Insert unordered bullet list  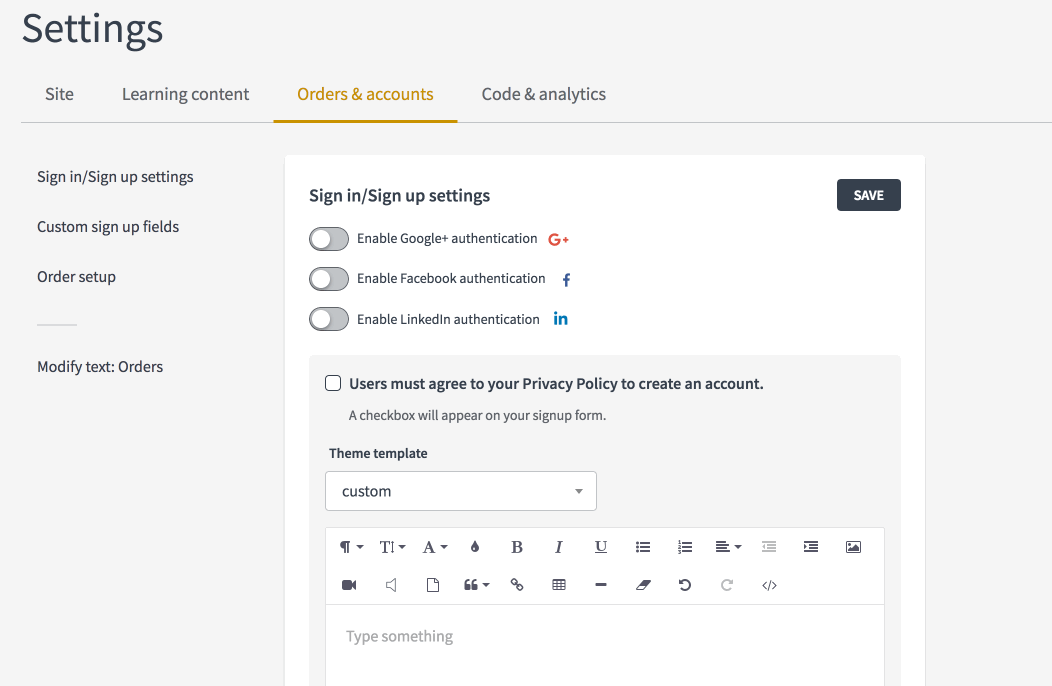coord(643,547)
